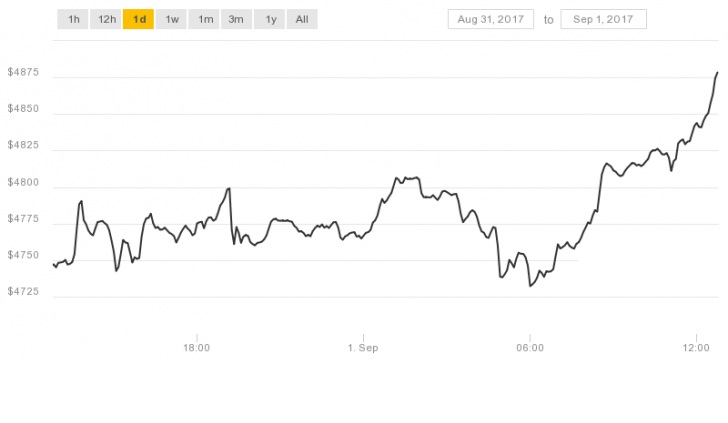Click the price line peak at chart's right end
This screenshot has height=423, width=728.
tap(717, 73)
